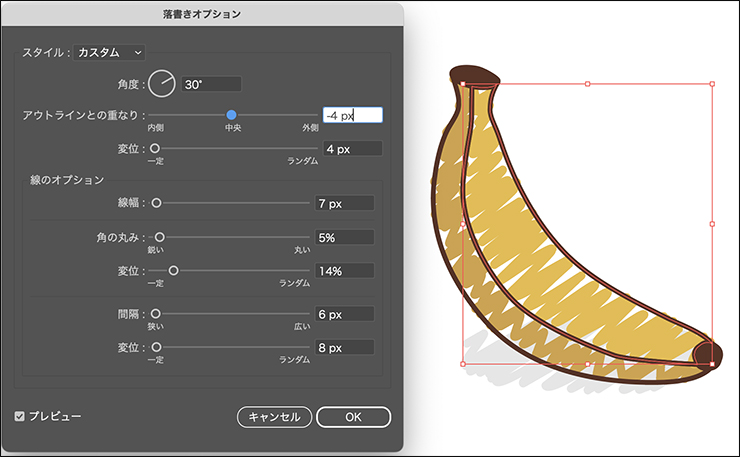Confirm the dialog with the OK button
The height and width of the screenshot is (457, 740).
[x=353, y=416]
